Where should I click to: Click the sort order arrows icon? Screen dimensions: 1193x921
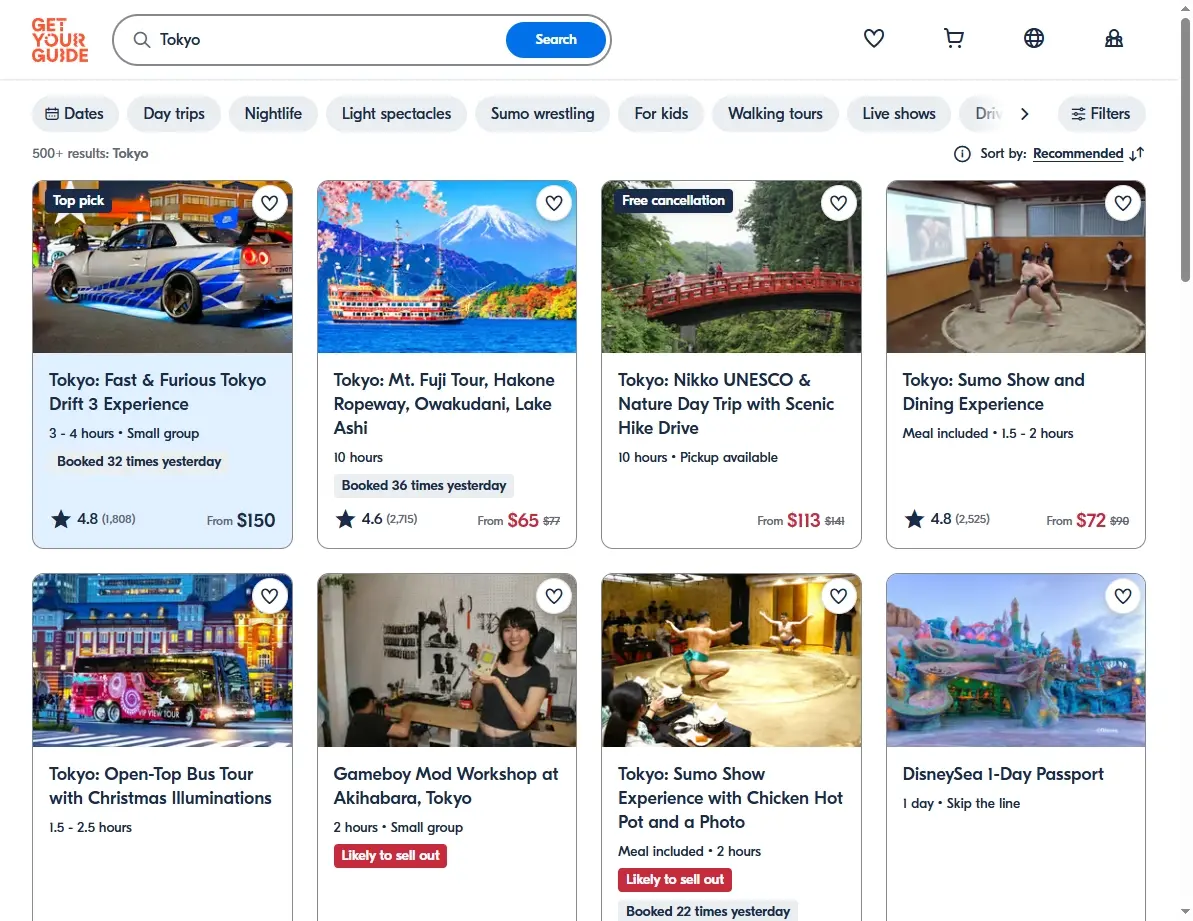click(x=1137, y=154)
